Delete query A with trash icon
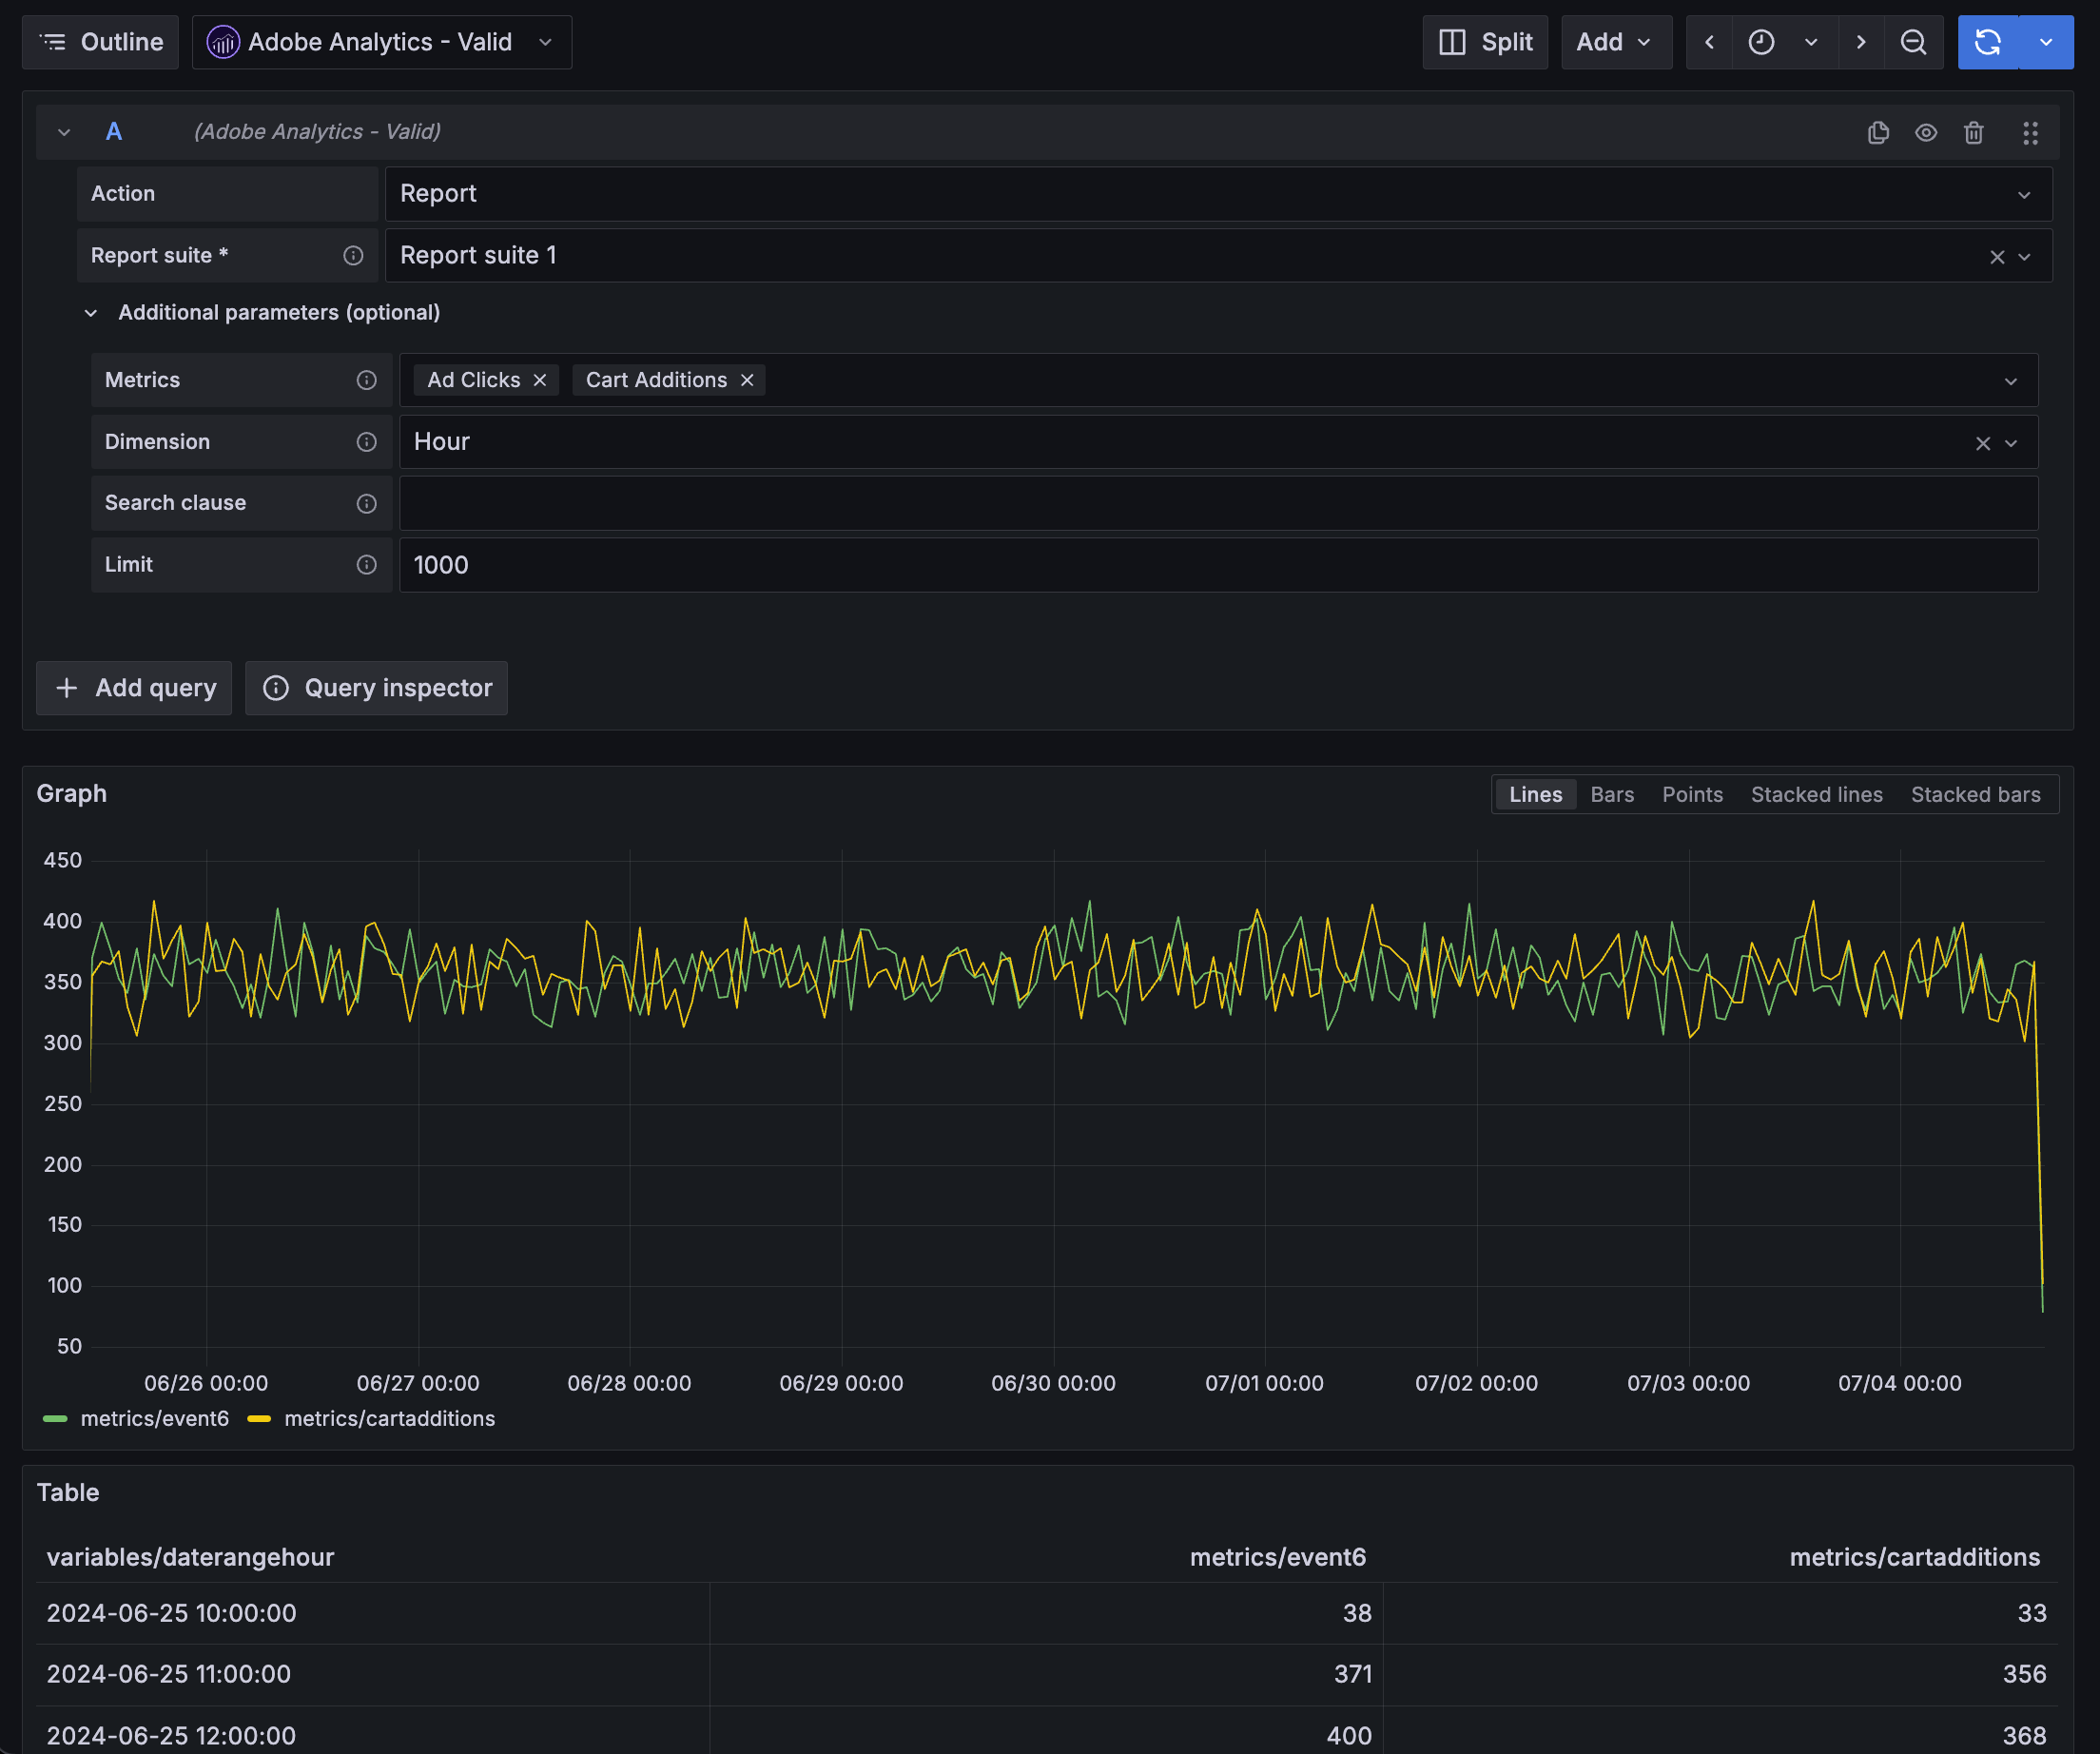The height and width of the screenshot is (1754, 2100). 1973,132
